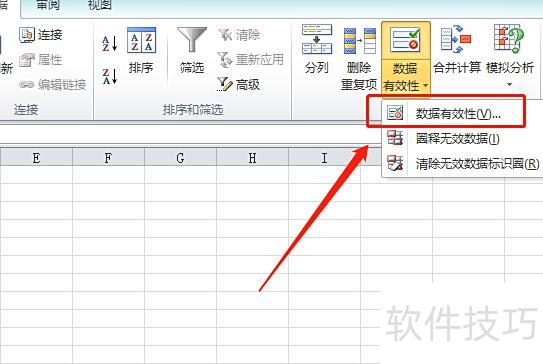This screenshot has height=364, width=543.
Task: Sort descending with the Z-A icon
Action: [x=110, y=77]
